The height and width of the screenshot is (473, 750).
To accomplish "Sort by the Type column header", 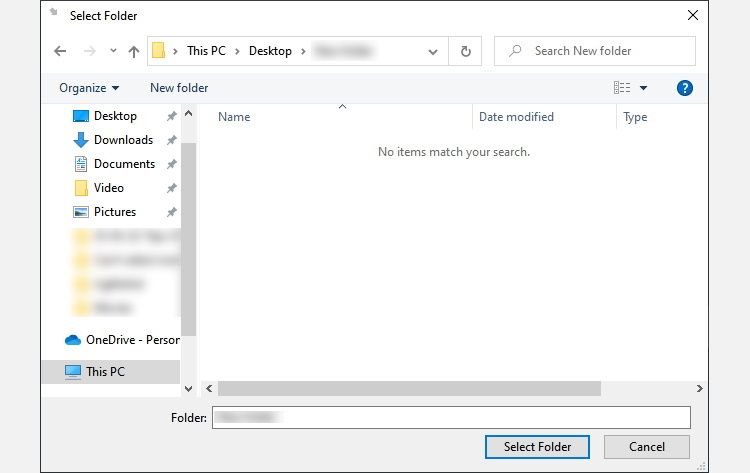I will click(x=635, y=117).
